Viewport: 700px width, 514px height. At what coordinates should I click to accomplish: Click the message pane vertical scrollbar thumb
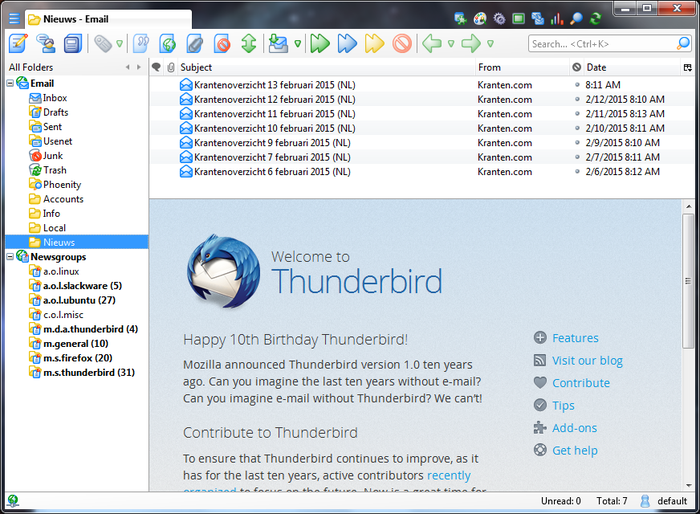click(x=688, y=281)
